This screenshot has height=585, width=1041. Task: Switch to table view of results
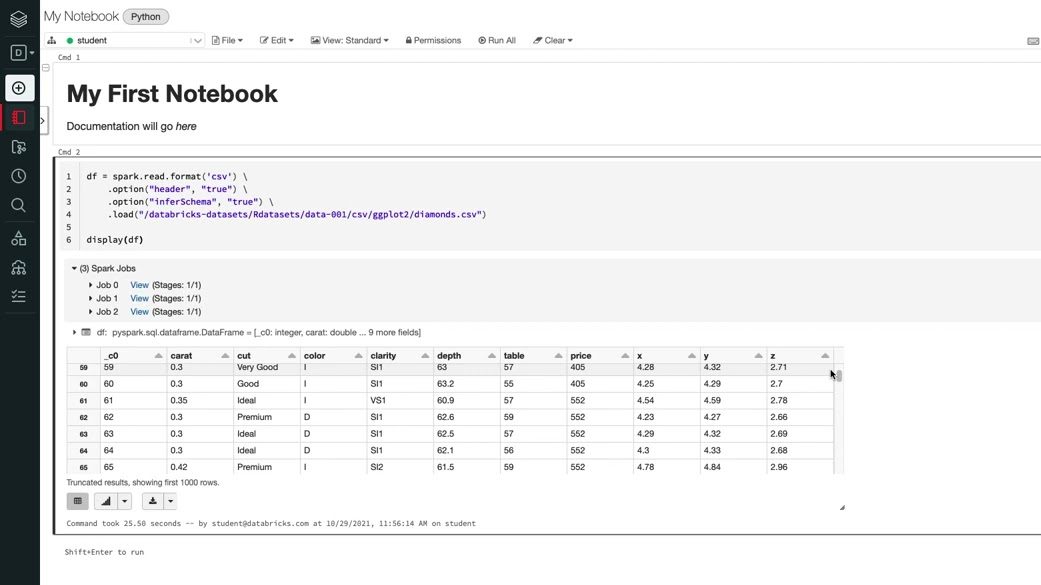78,501
